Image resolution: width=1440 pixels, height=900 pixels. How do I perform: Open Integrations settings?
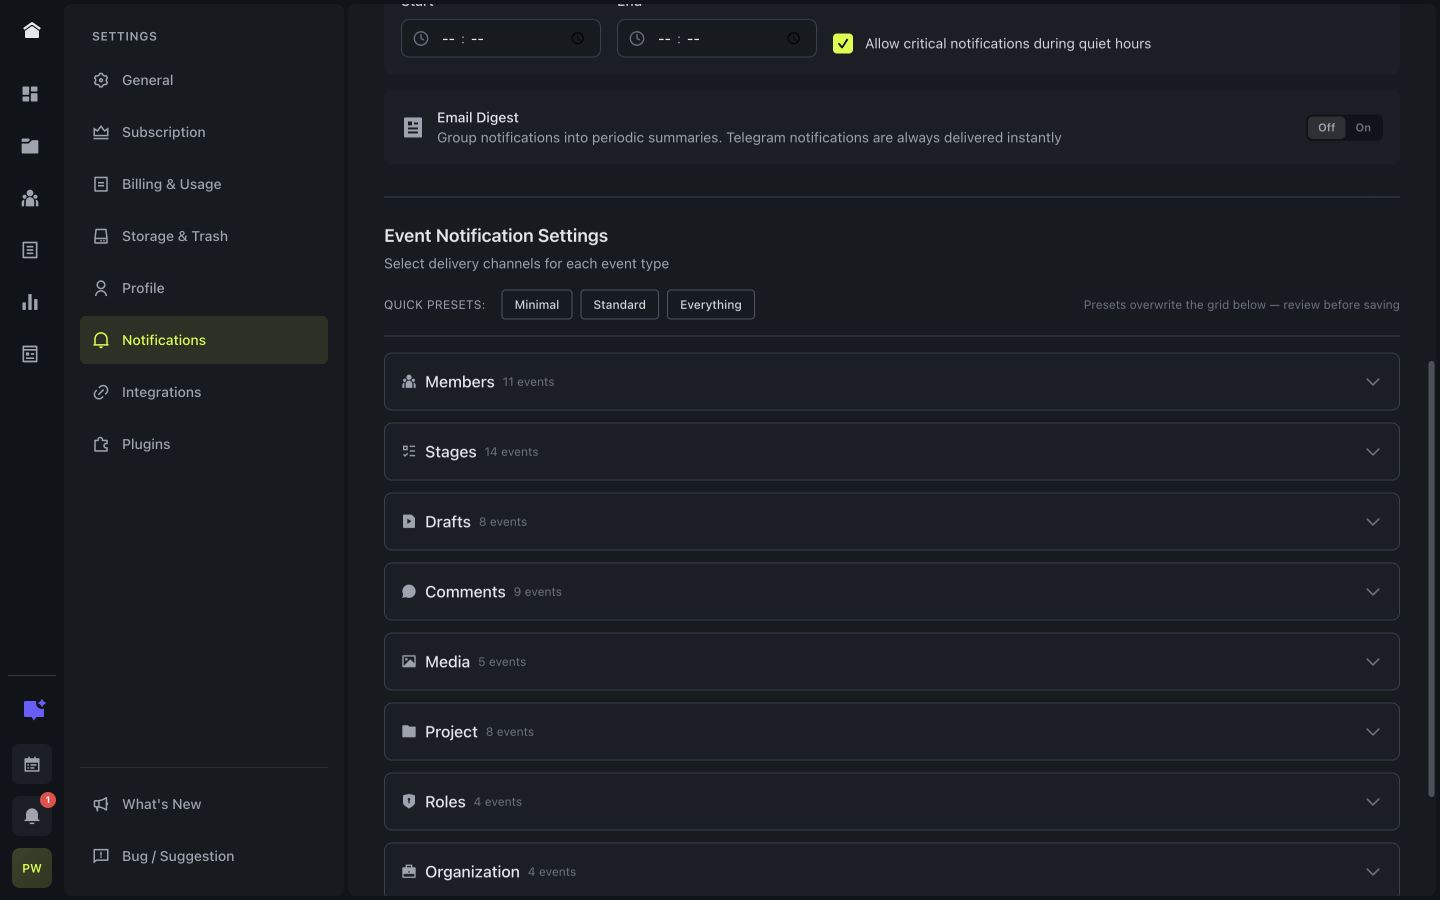204,392
